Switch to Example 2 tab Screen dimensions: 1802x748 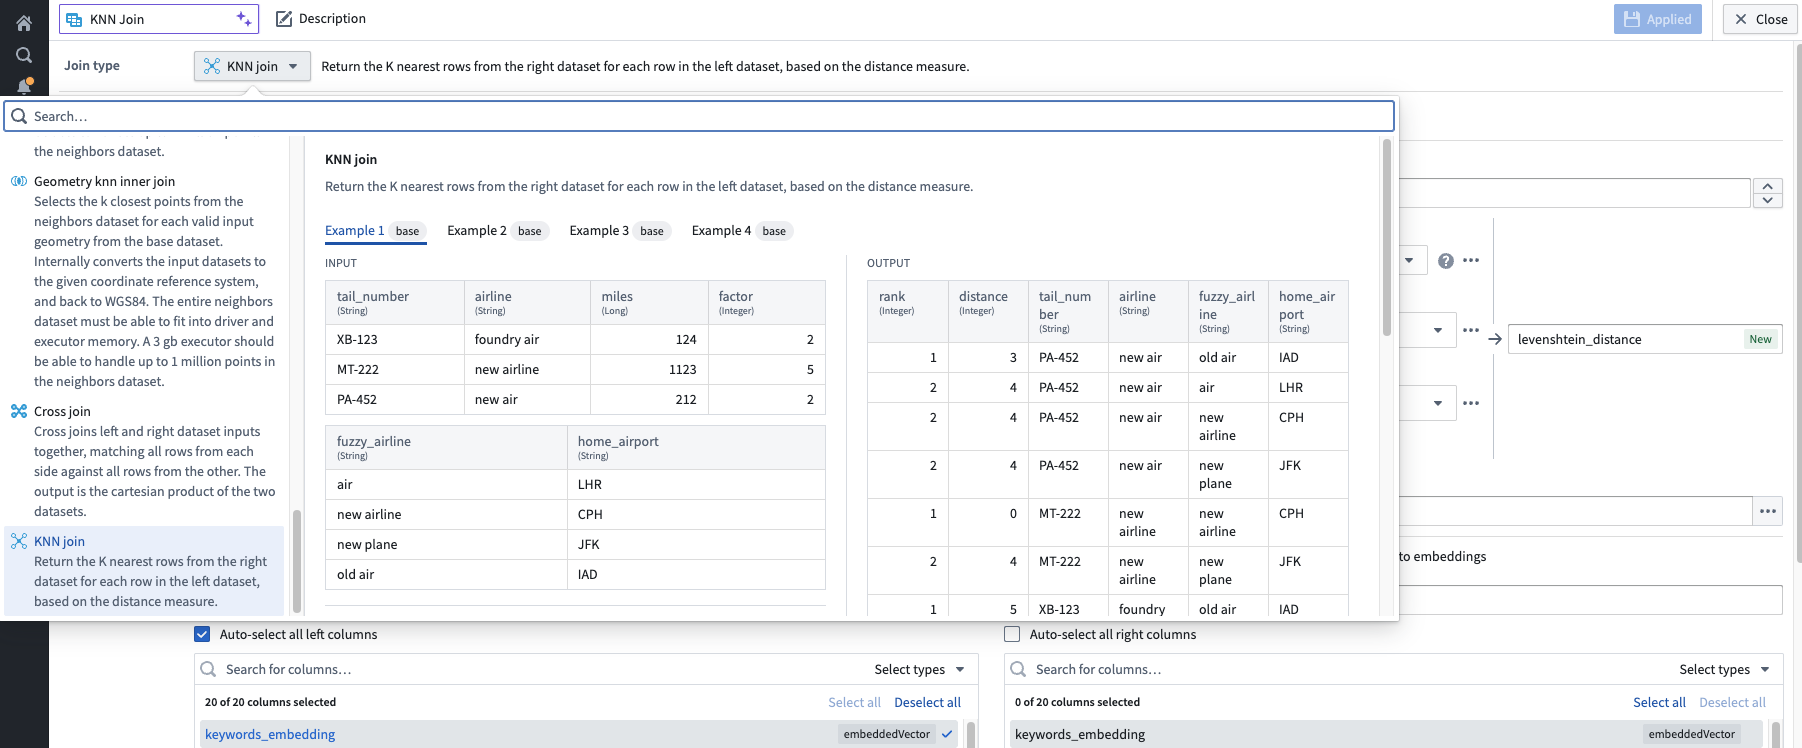pos(498,231)
